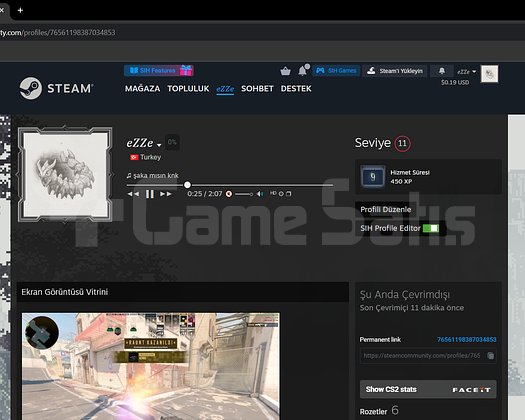This screenshot has width=525, height=420.
Task: Click the round loop icon in player
Action: [x=281, y=194]
